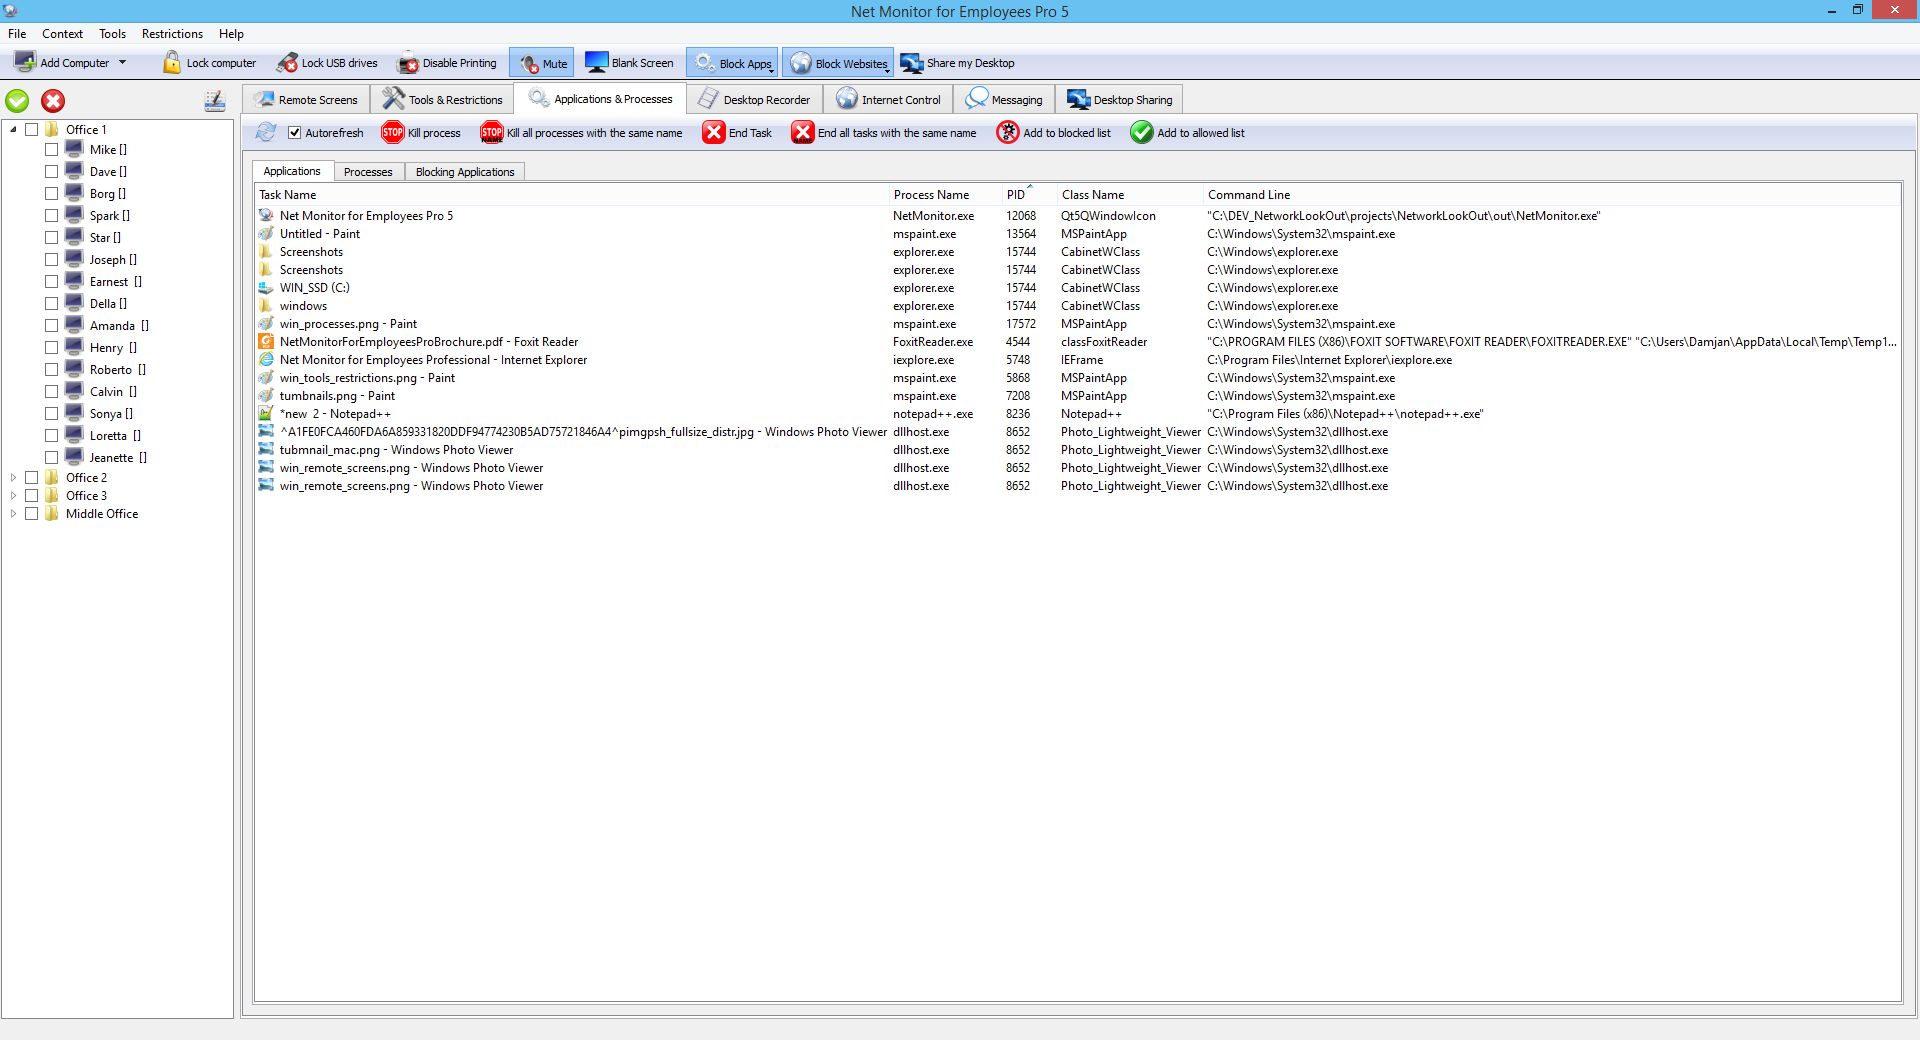Click the Kill process stop icon
The height and width of the screenshot is (1040, 1920).
click(x=393, y=132)
